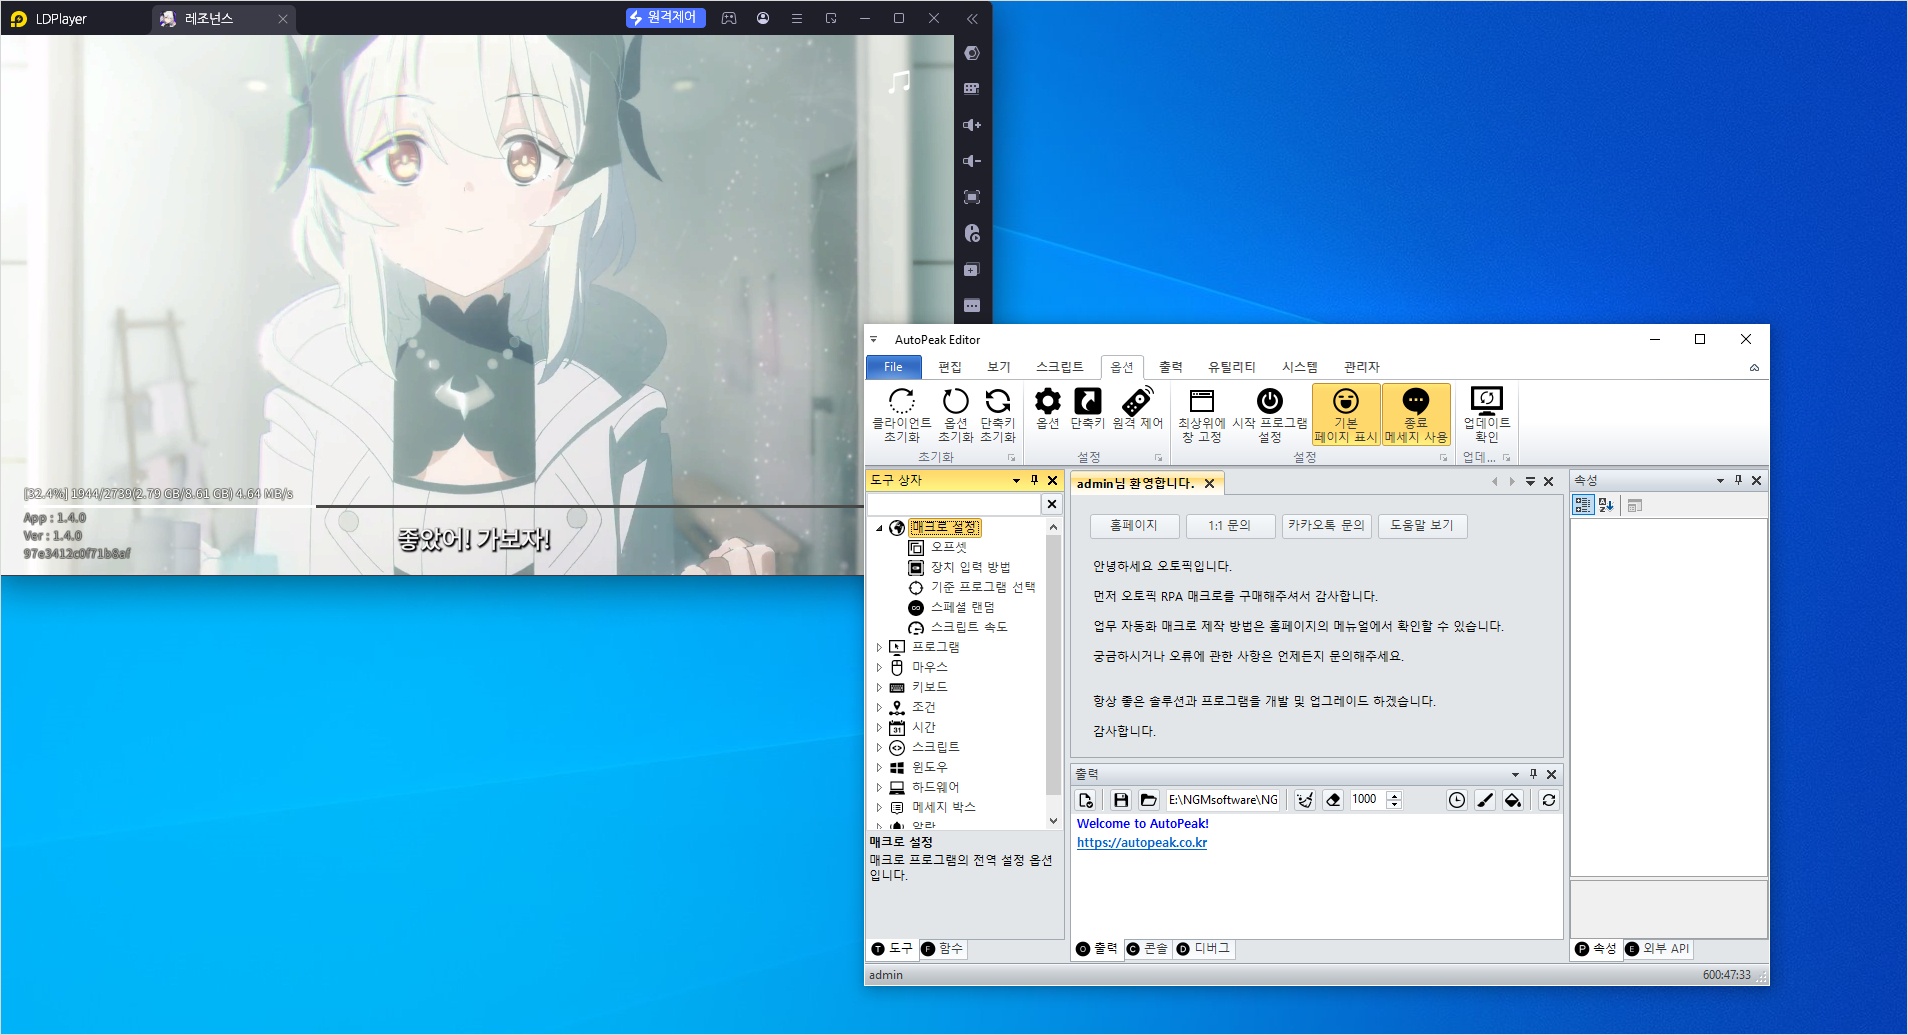Click LDPlayer add volume icon in sidebar
Viewport: 1908px width, 1035px height.
point(972,125)
